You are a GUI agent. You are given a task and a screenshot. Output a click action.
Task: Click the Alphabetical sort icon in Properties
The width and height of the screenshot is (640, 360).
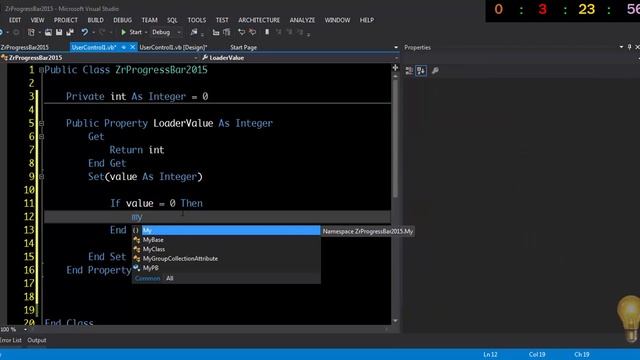click(421, 71)
